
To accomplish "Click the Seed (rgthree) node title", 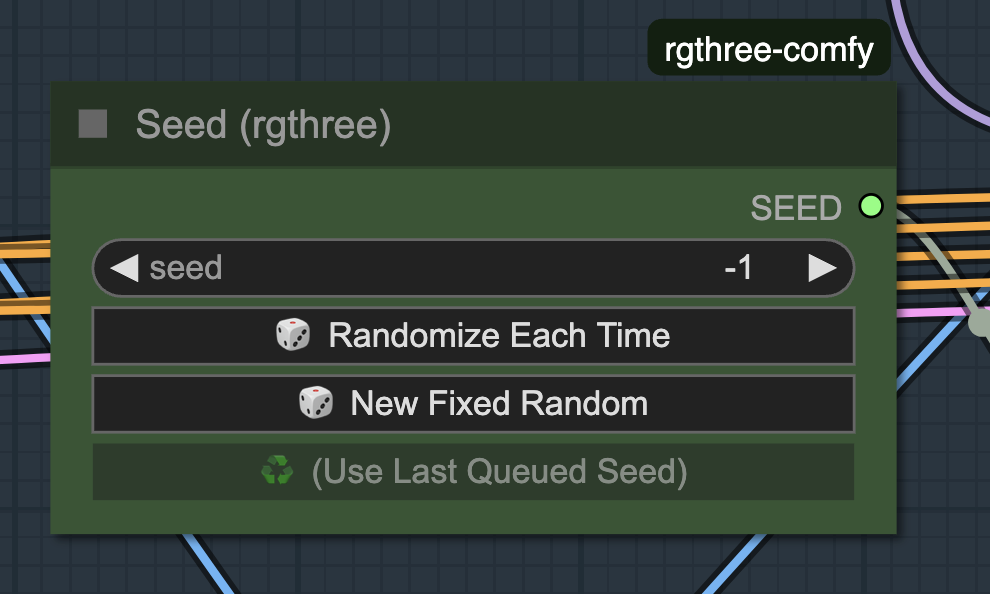I will (263, 125).
